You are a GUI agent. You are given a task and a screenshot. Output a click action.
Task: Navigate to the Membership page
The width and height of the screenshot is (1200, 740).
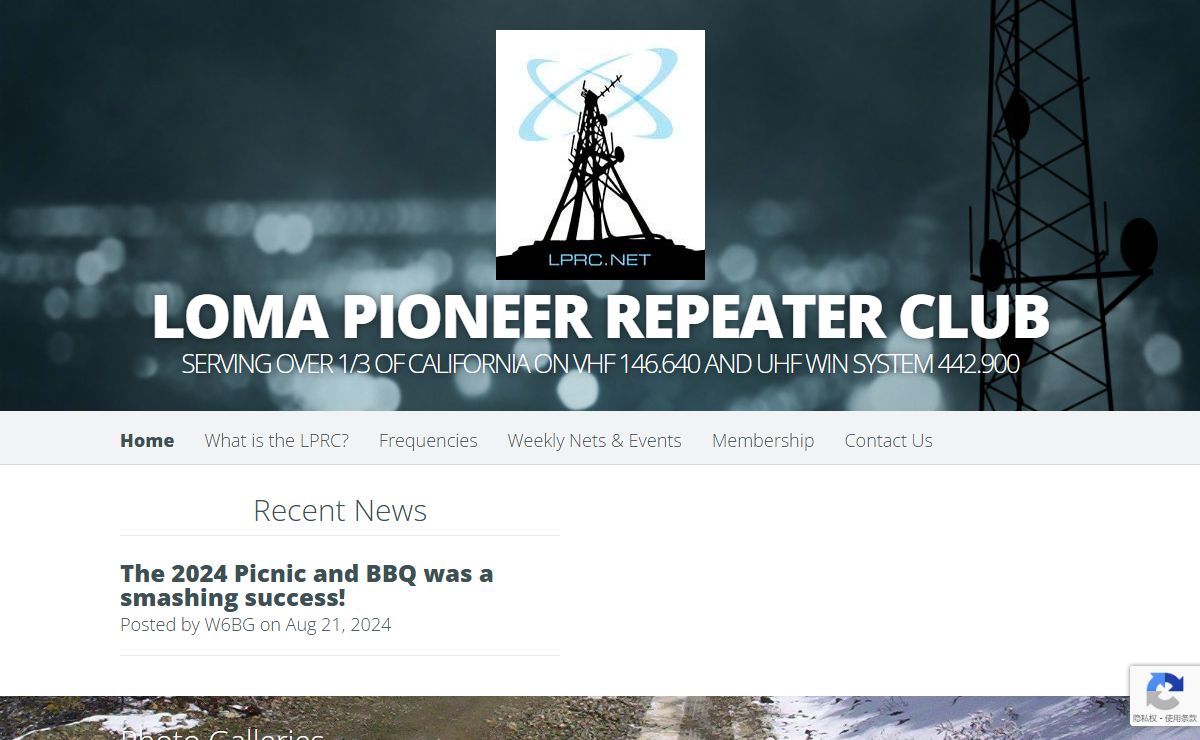(x=763, y=440)
